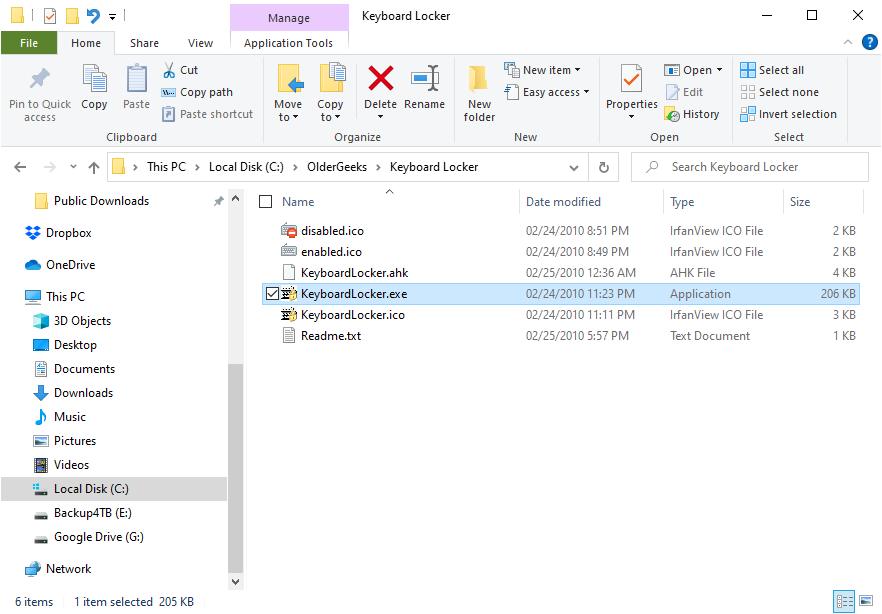Switch to Large icons view in status bar

(866, 602)
